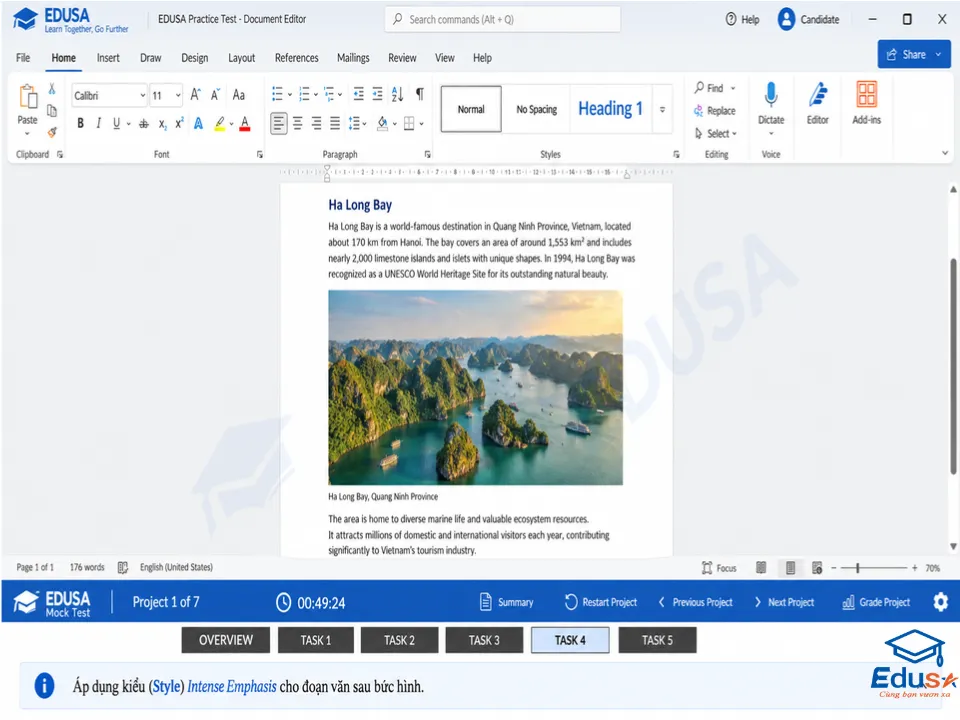Click the Search commands field
Screen dimensions: 960x720
tap(503, 20)
